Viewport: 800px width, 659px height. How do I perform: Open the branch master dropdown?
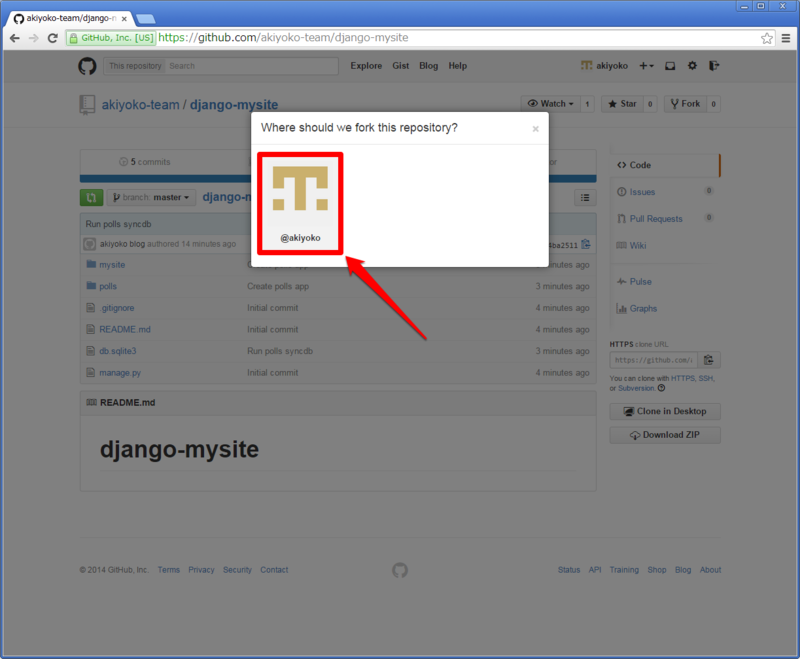click(x=151, y=197)
